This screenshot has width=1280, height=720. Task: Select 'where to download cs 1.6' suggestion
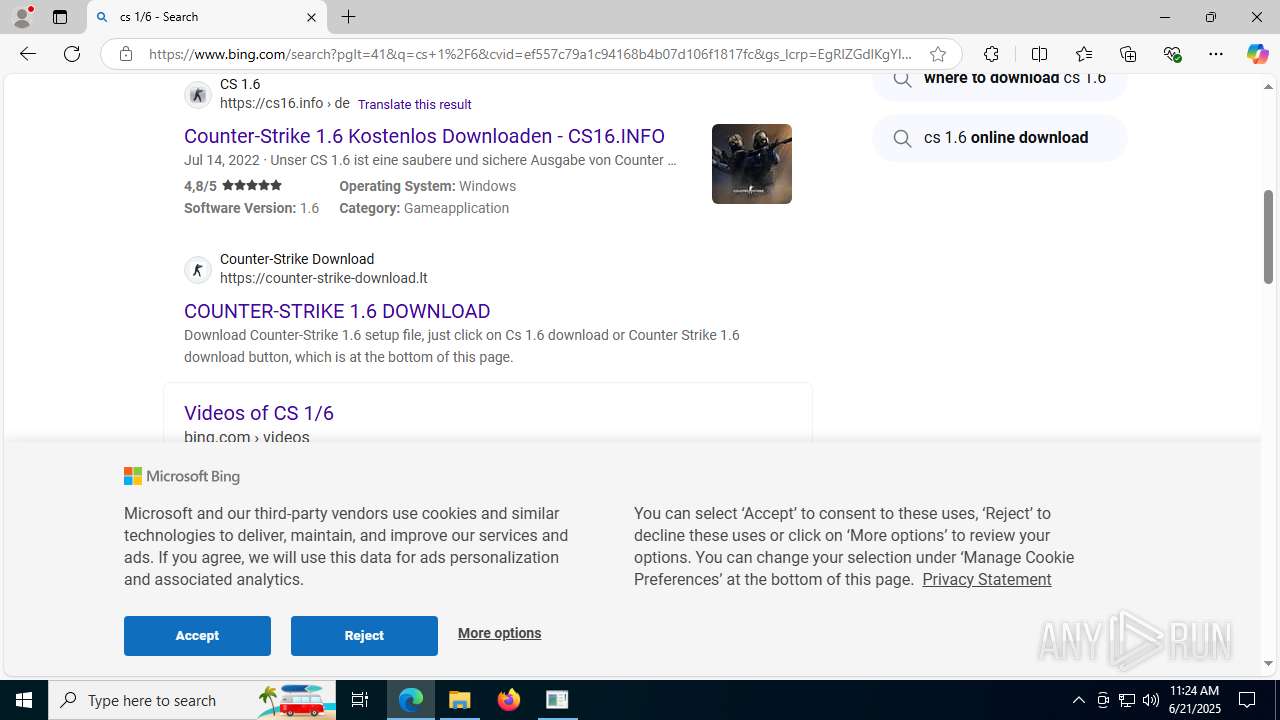point(1000,84)
